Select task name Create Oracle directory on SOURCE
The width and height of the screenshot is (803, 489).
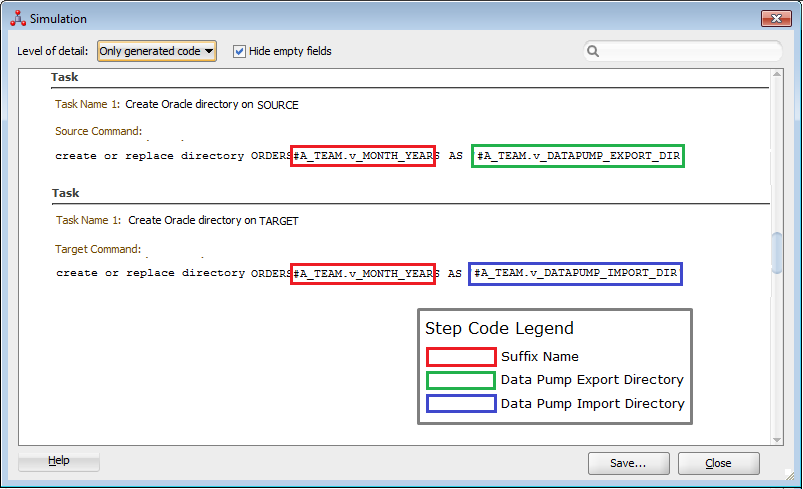tap(212, 104)
